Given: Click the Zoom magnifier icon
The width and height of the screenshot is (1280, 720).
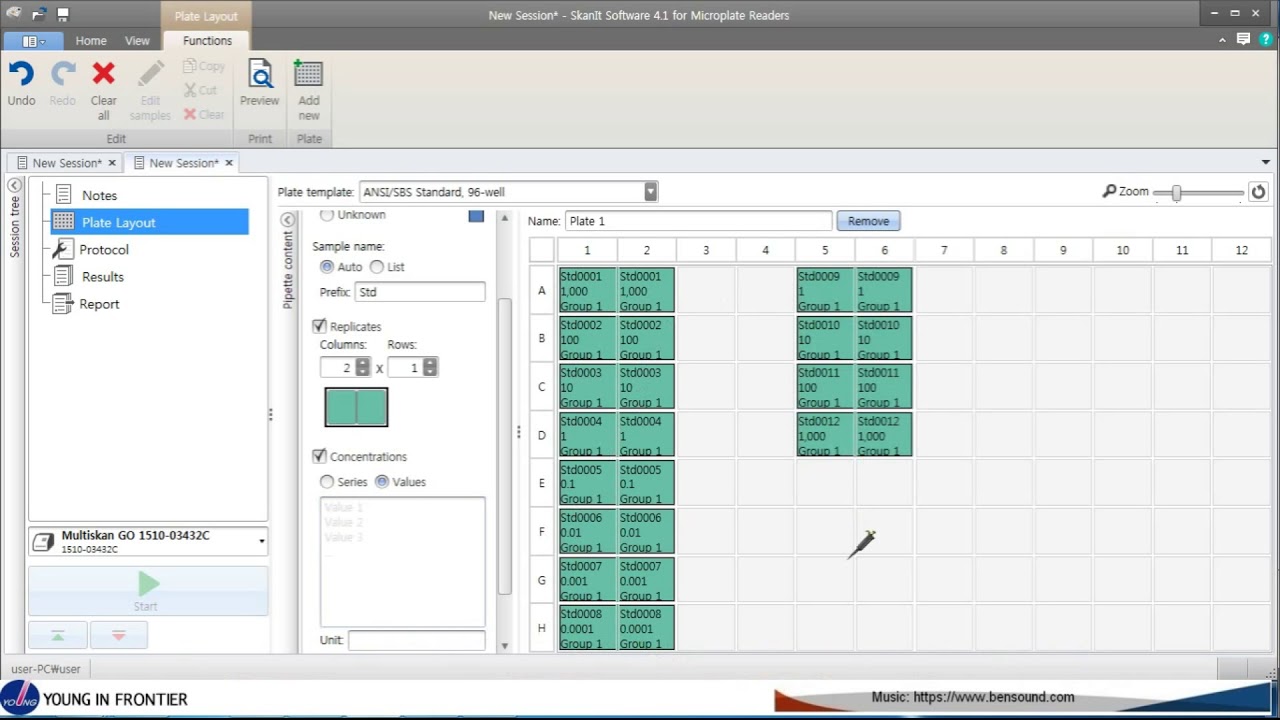Looking at the screenshot, I should [1109, 191].
